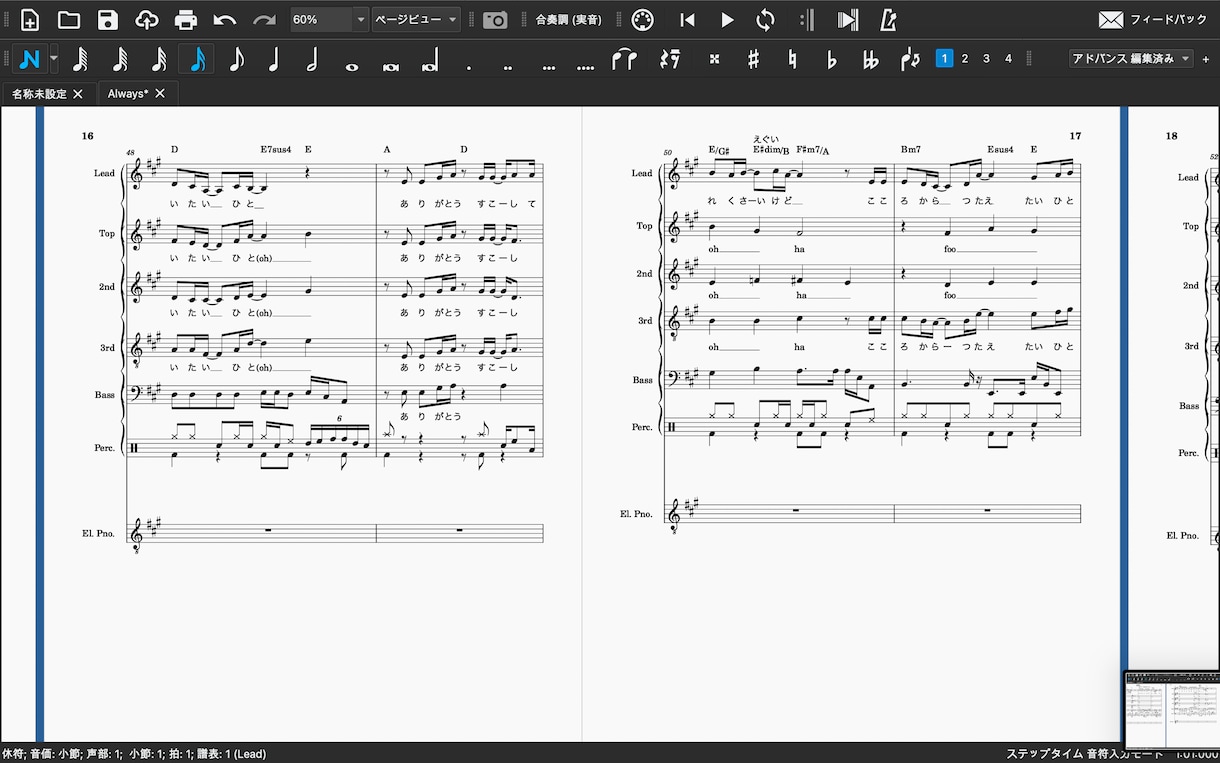Open the アドバンス 編集済み workspace dropdown
The width and height of the screenshot is (1220, 763).
point(1132,59)
